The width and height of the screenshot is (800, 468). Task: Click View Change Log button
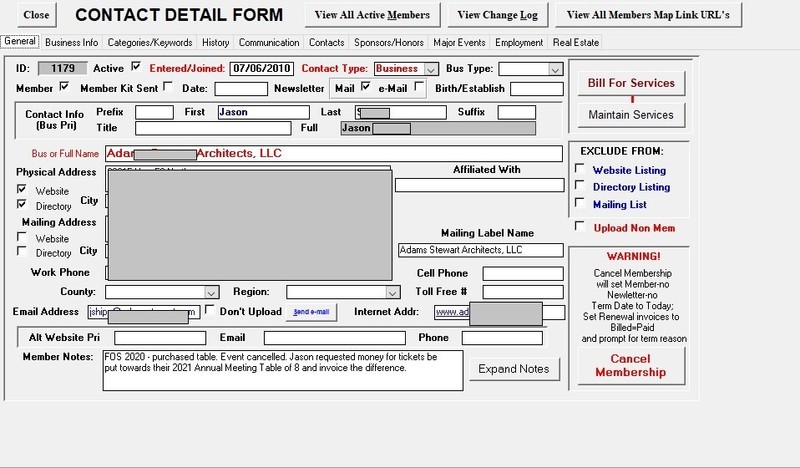(497, 15)
